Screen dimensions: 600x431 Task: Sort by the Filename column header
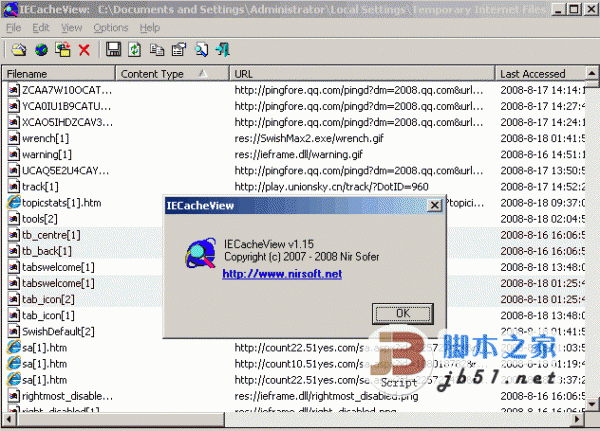(x=59, y=73)
